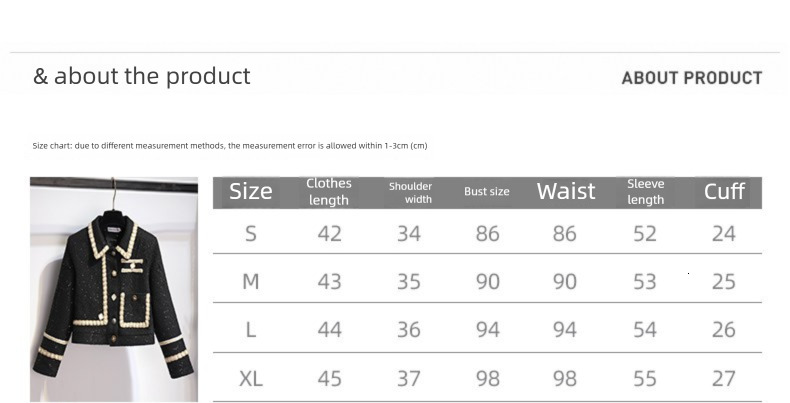Click cuff value 27 for XL
This screenshot has height=403, width=790.
click(724, 379)
